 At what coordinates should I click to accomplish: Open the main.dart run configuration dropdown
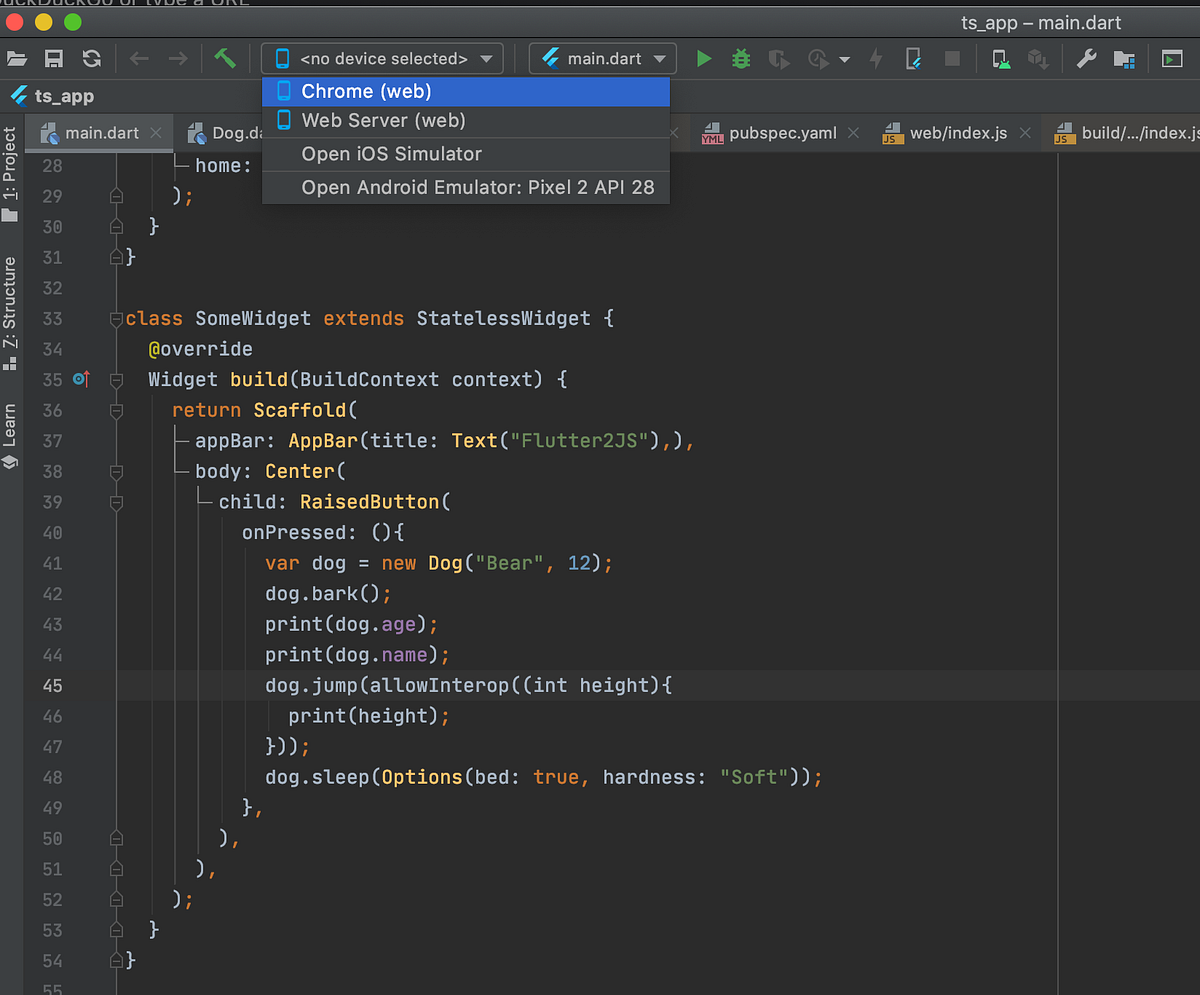[603, 59]
